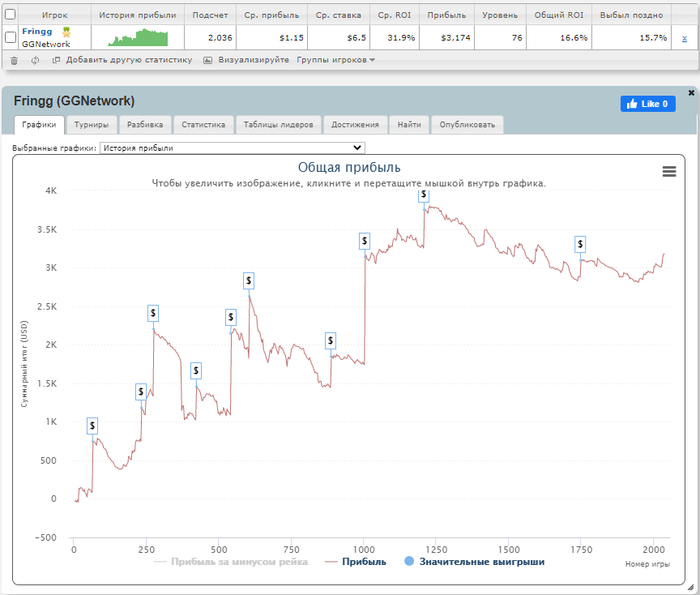Sort by История прибыли column header
This screenshot has height=595, width=700.
138,15
